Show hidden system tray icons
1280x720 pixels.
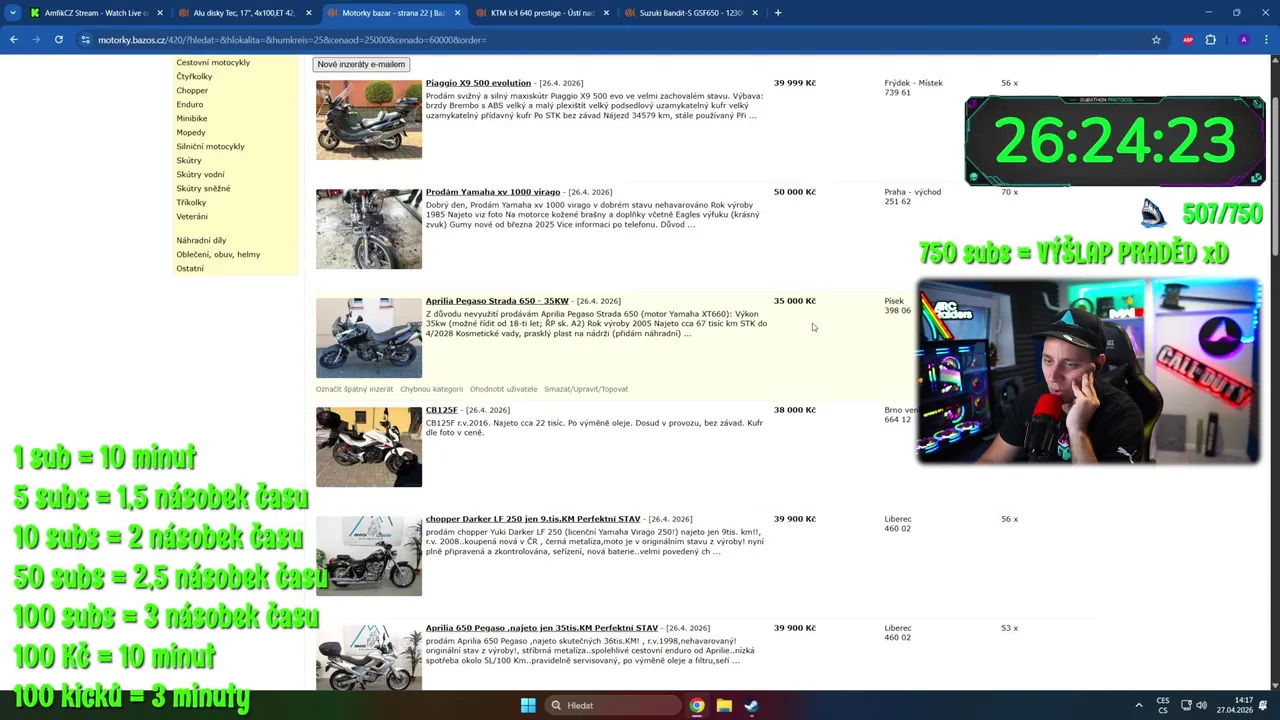pos(1138,705)
